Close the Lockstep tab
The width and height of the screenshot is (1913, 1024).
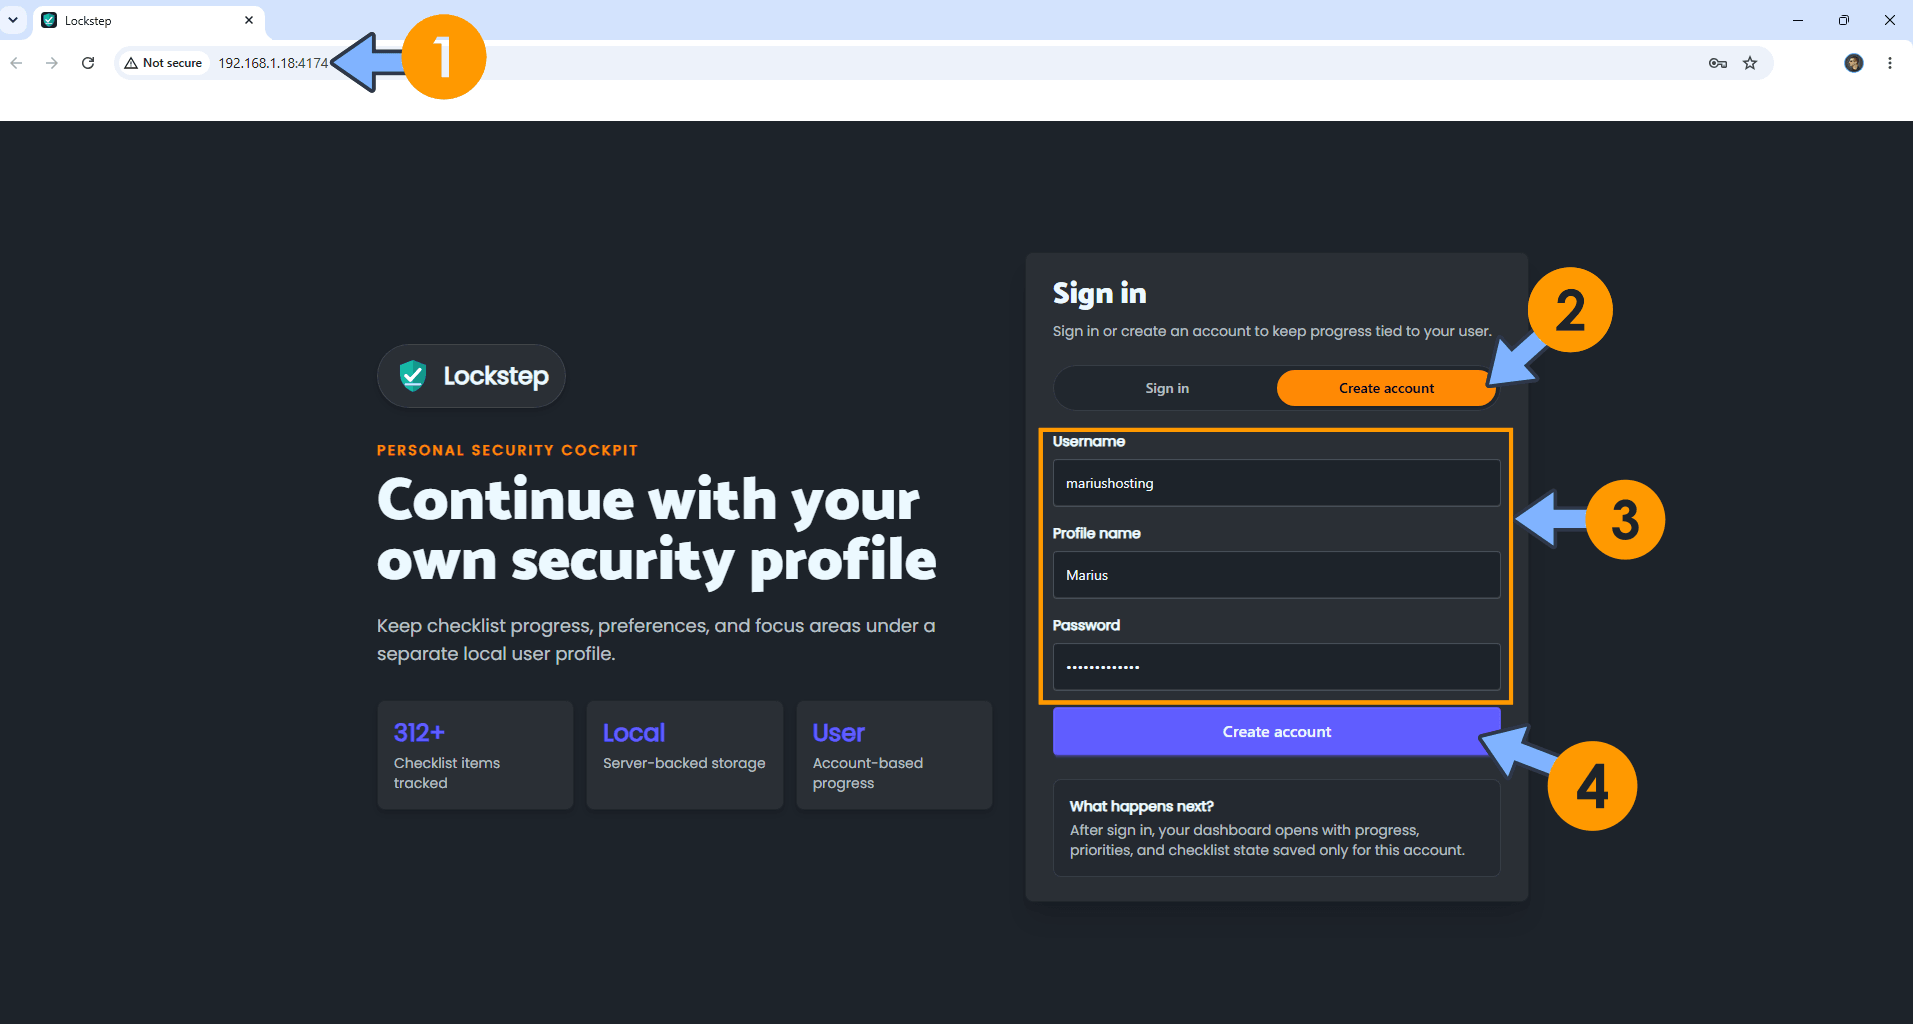click(x=249, y=20)
